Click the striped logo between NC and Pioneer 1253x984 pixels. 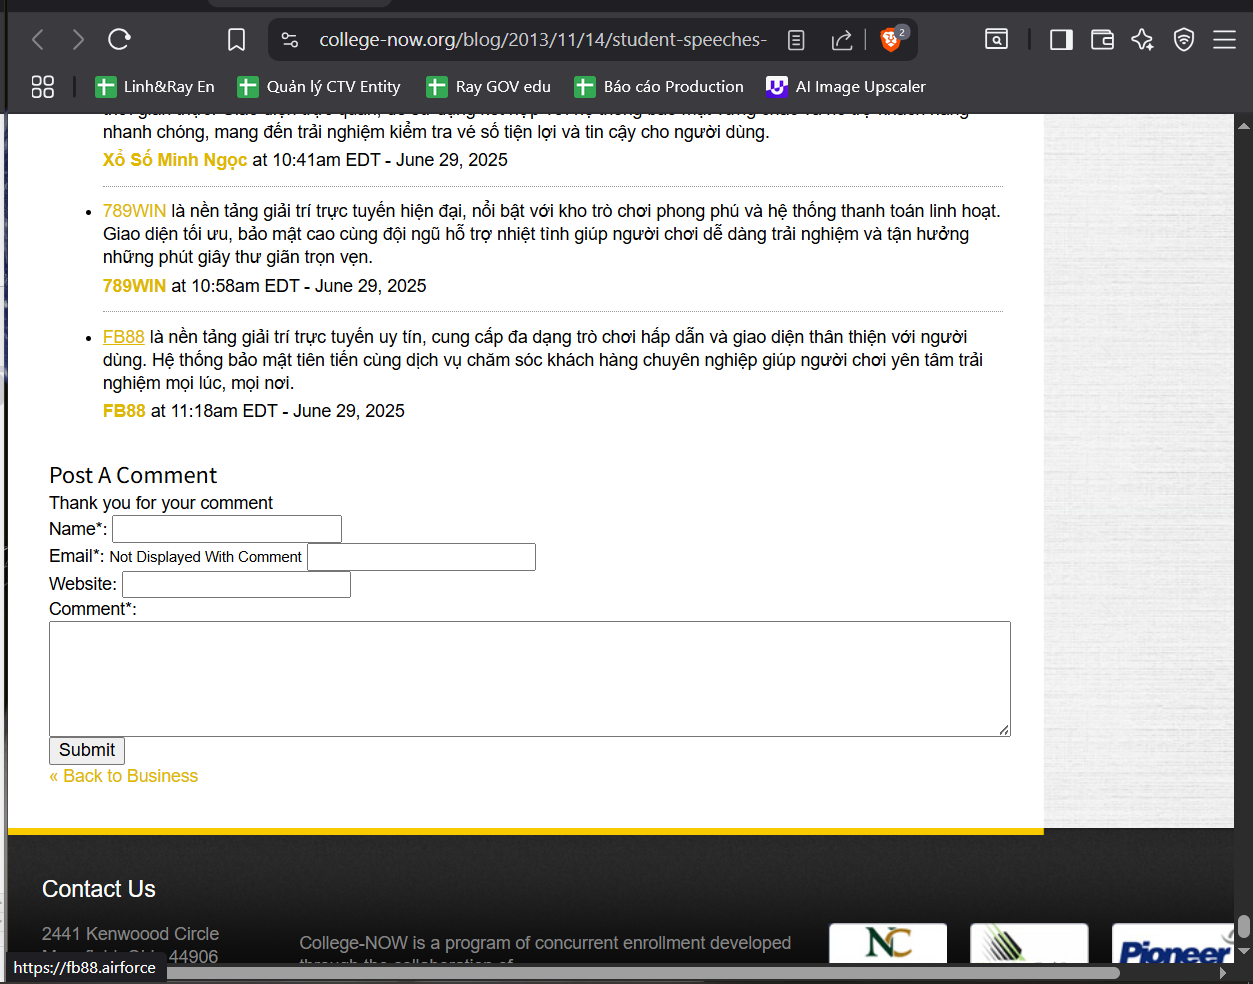[x=1029, y=943]
